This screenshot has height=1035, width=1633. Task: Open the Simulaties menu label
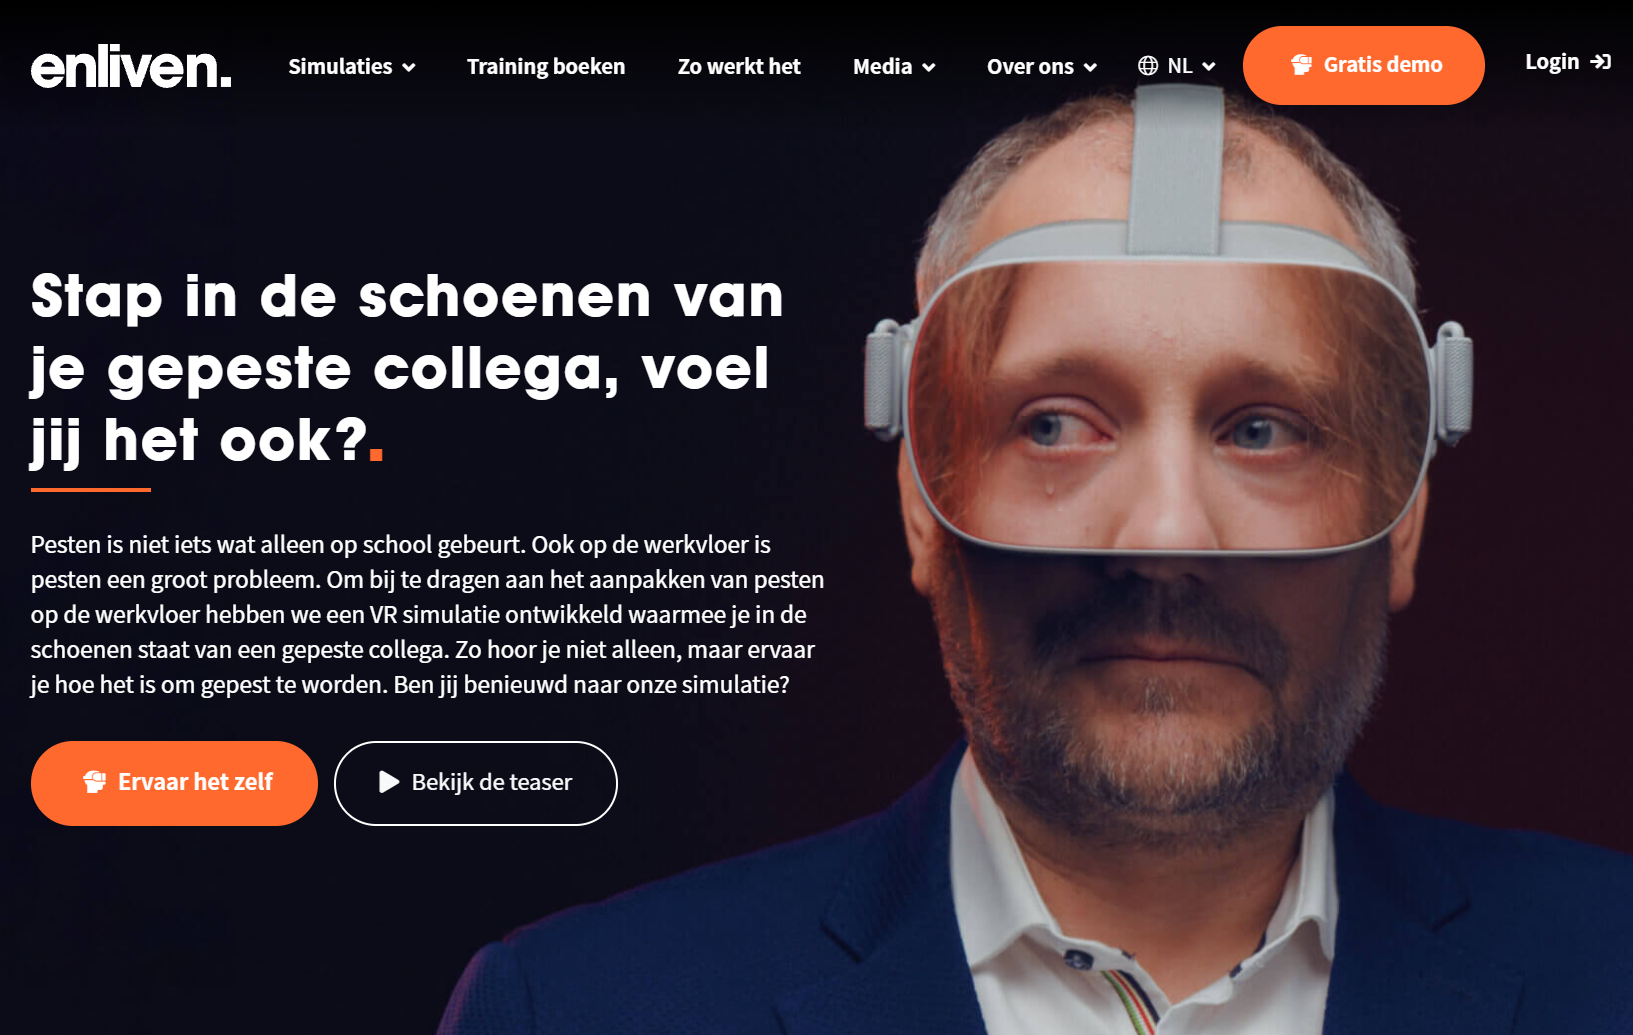[x=340, y=67]
